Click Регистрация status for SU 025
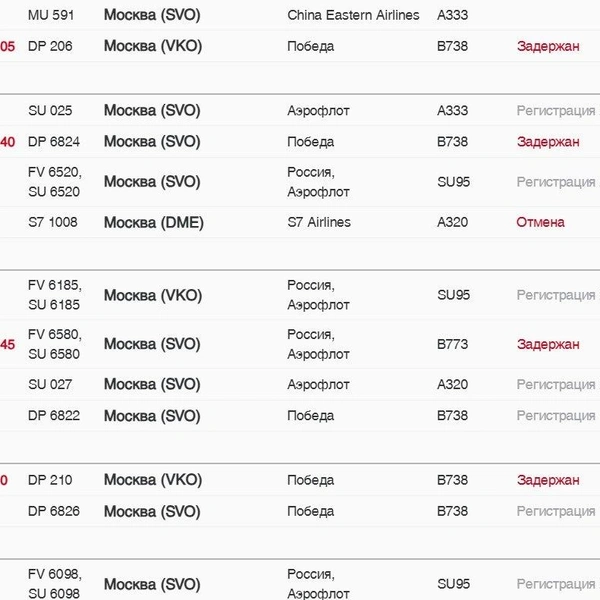The image size is (600, 600). [556, 111]
